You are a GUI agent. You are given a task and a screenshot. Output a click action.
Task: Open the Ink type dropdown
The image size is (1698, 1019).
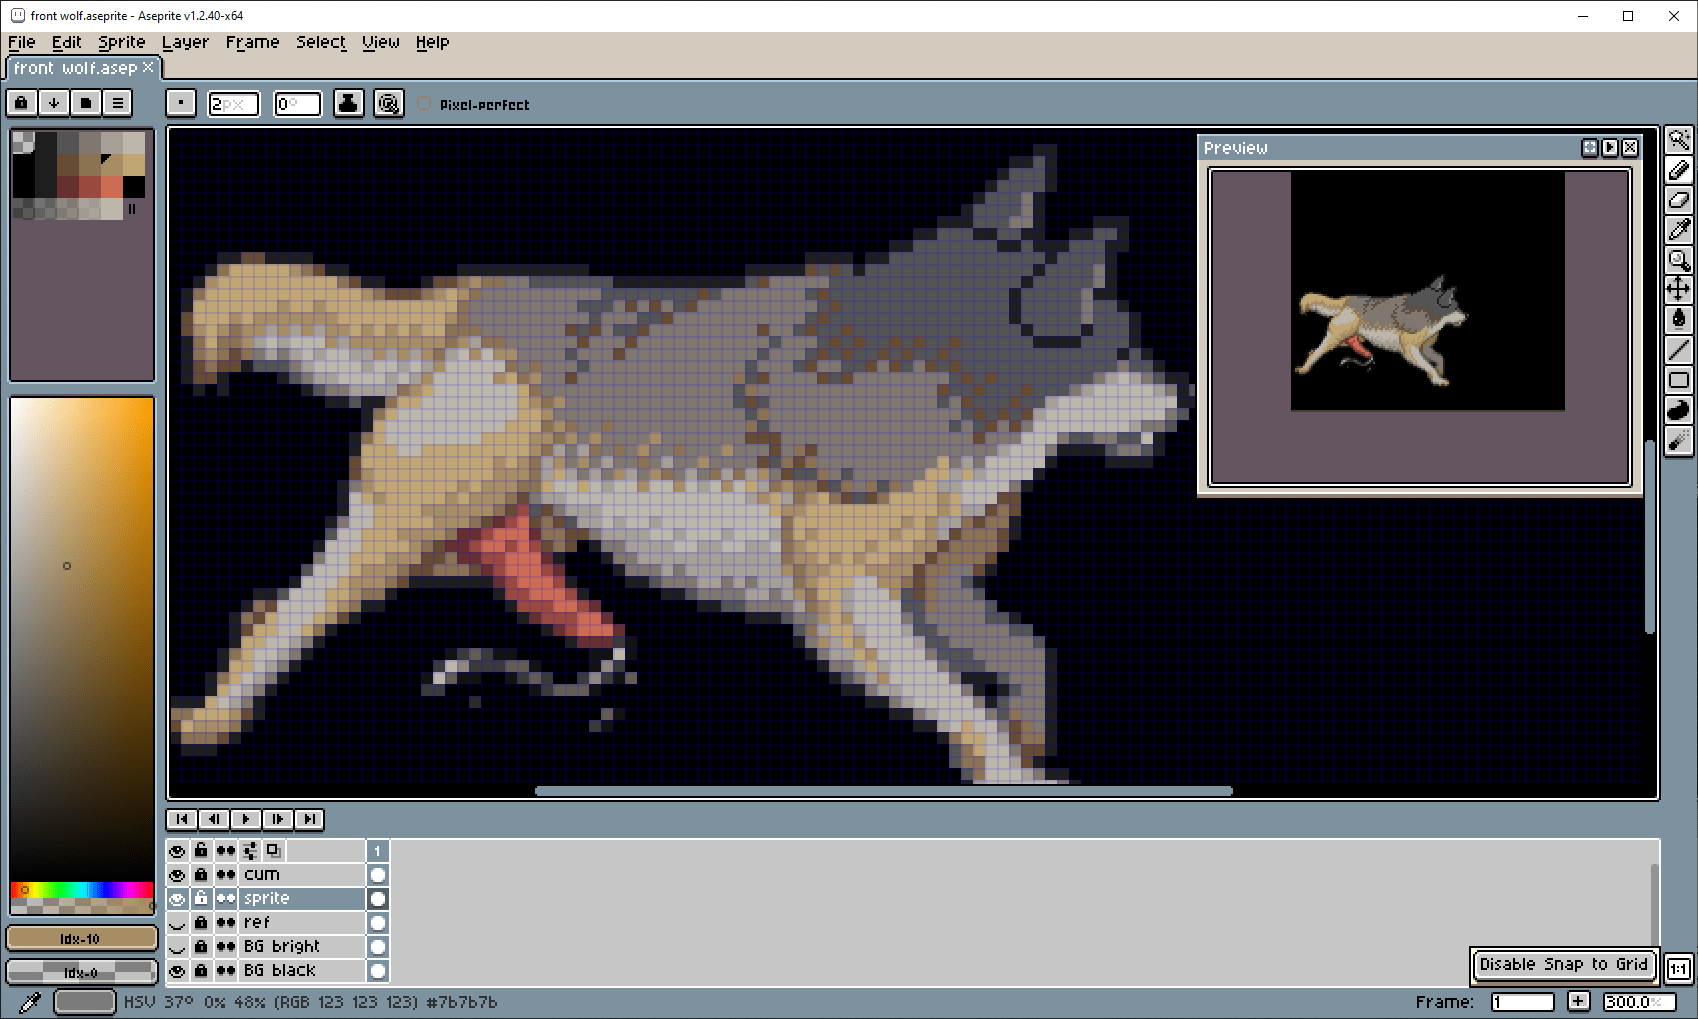pyautogui.click(x=348, y=103)
